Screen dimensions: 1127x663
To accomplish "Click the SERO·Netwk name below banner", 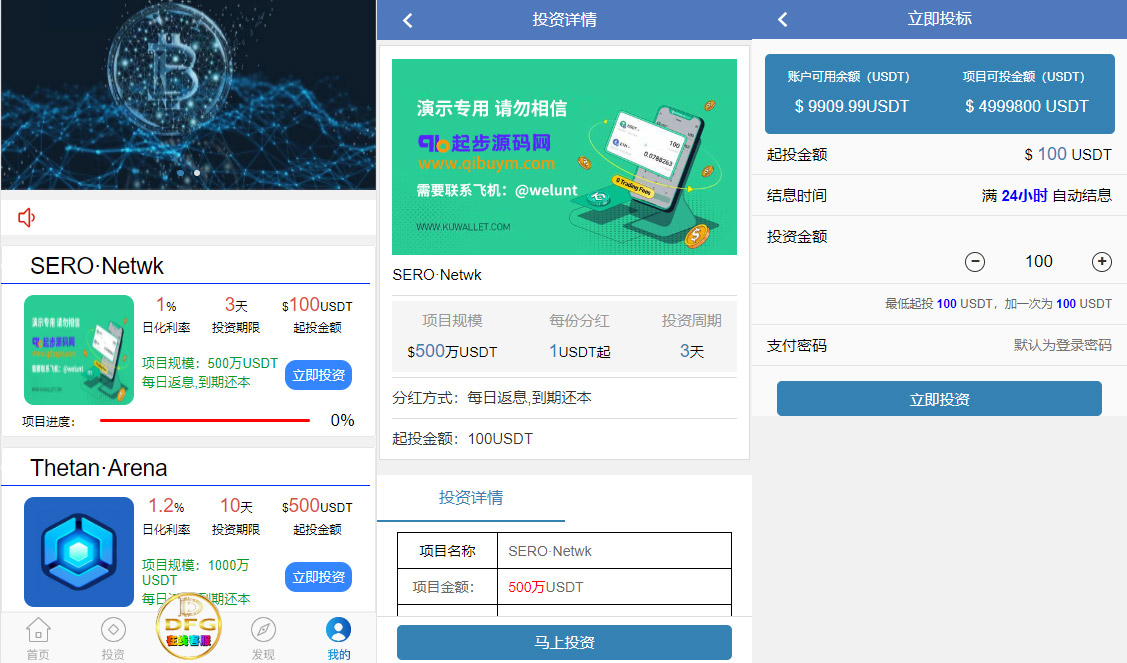I will pos(437,275).
